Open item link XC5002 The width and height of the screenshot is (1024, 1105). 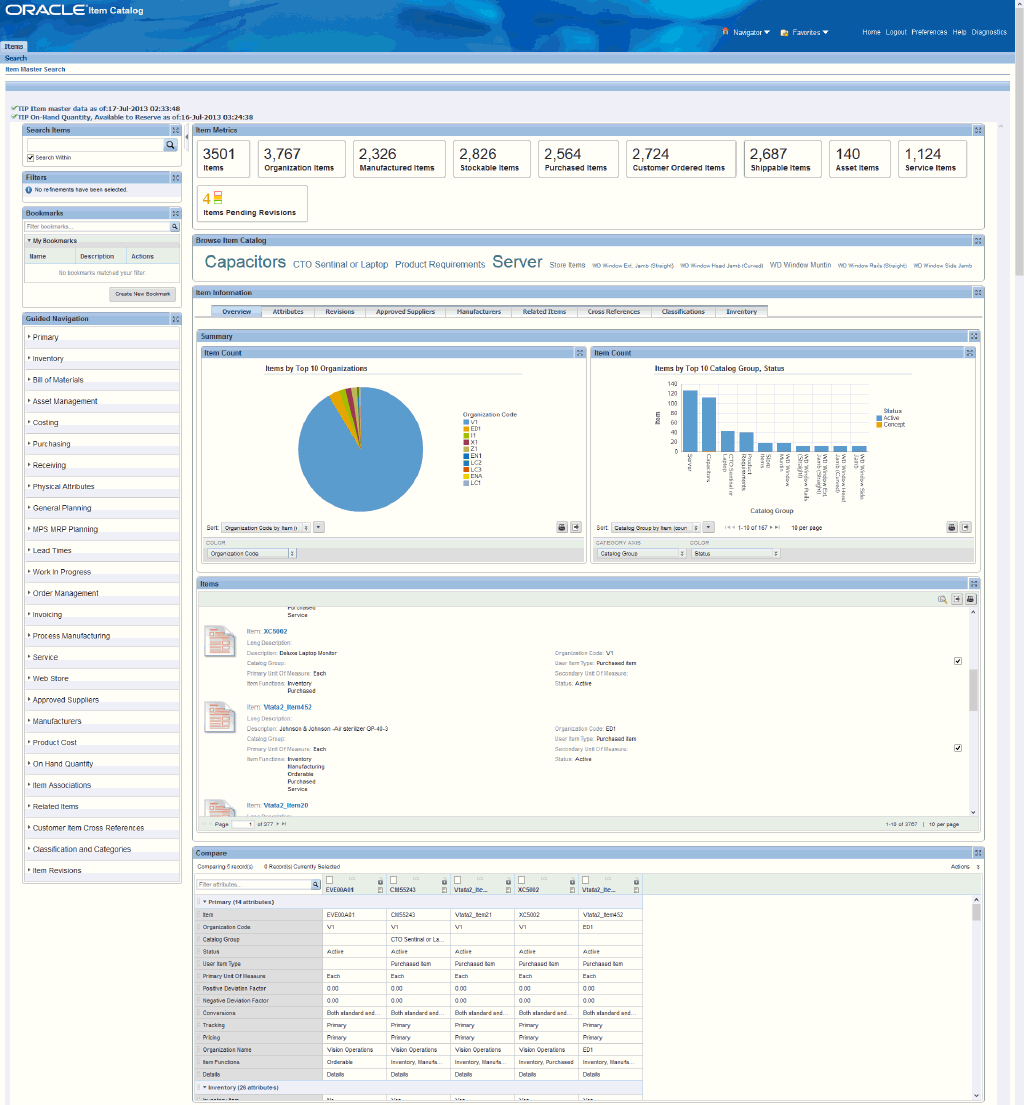coord(276,631)
